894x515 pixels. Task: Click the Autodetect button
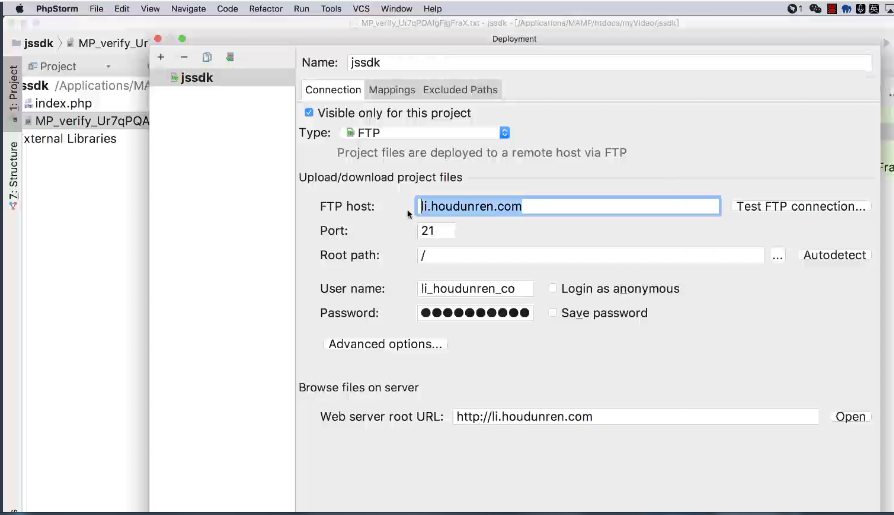click(834, 255)
